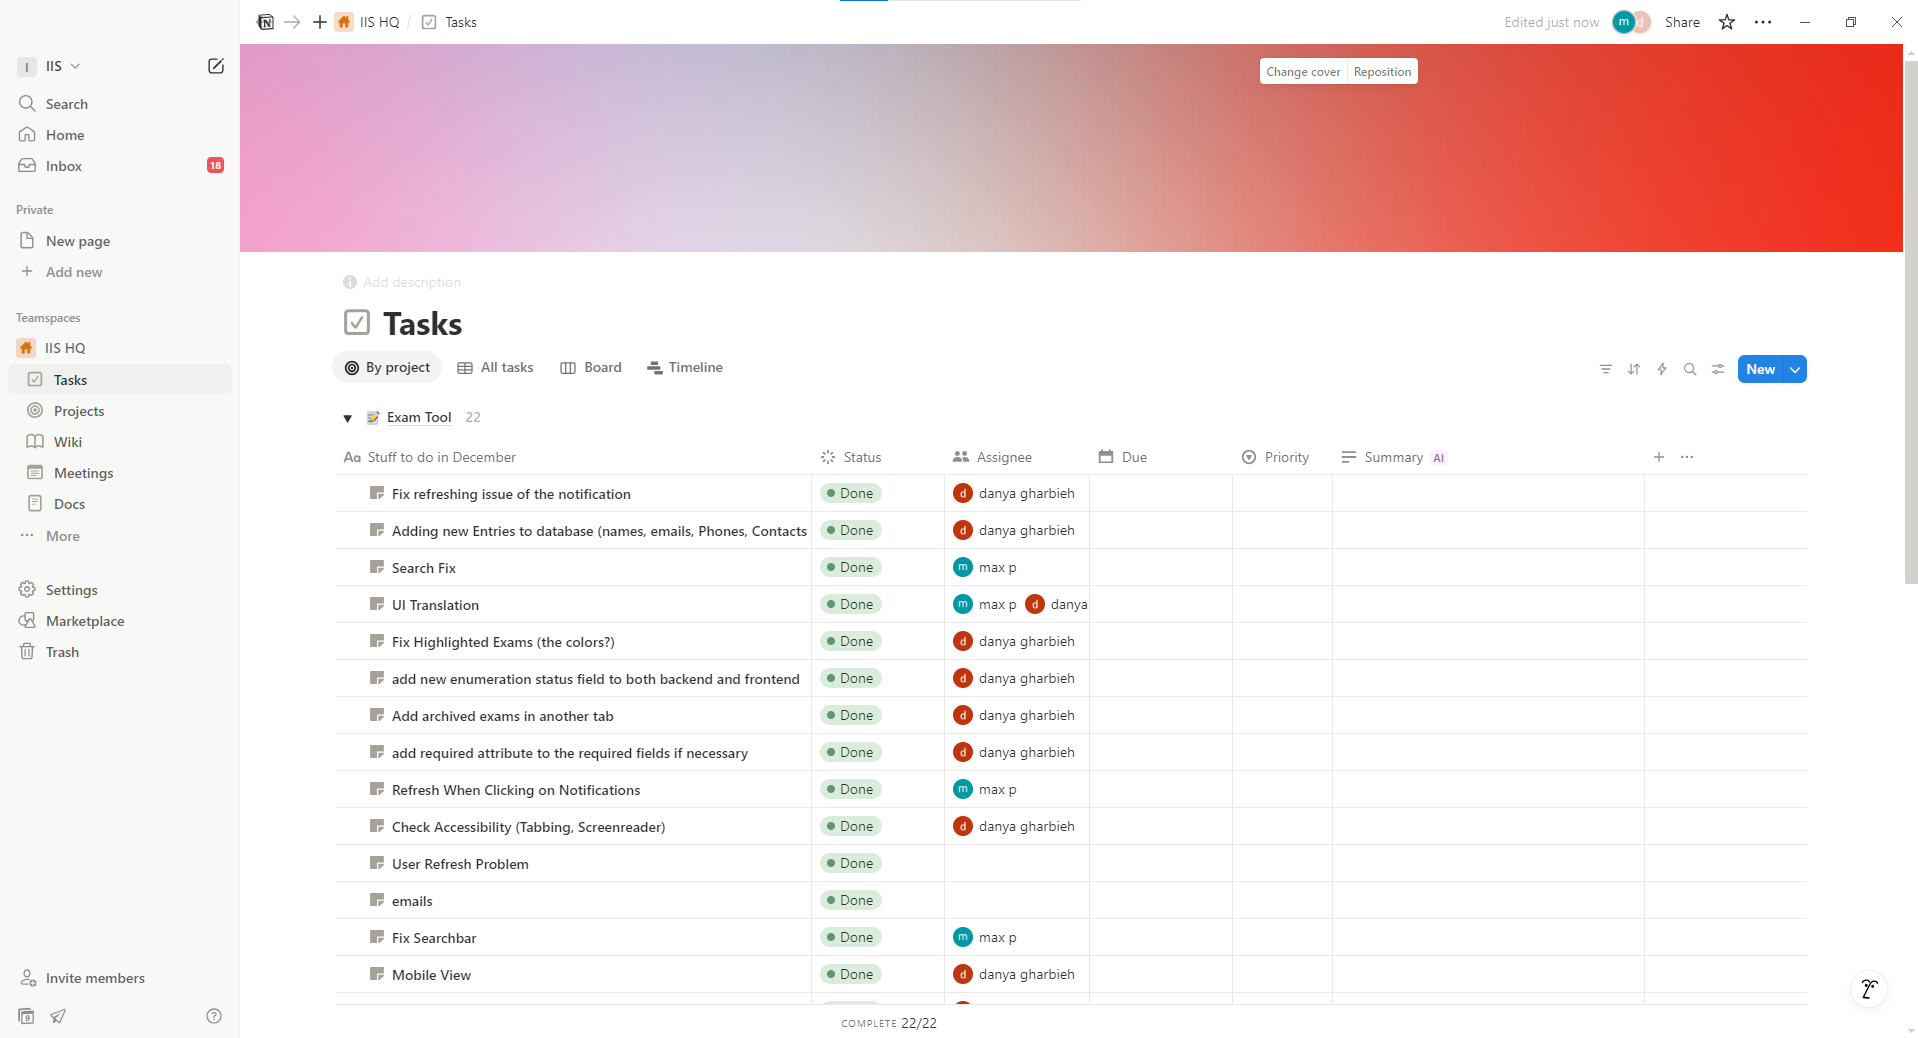
Task: Switch to the Board view tab
Action: coord(591,367)
